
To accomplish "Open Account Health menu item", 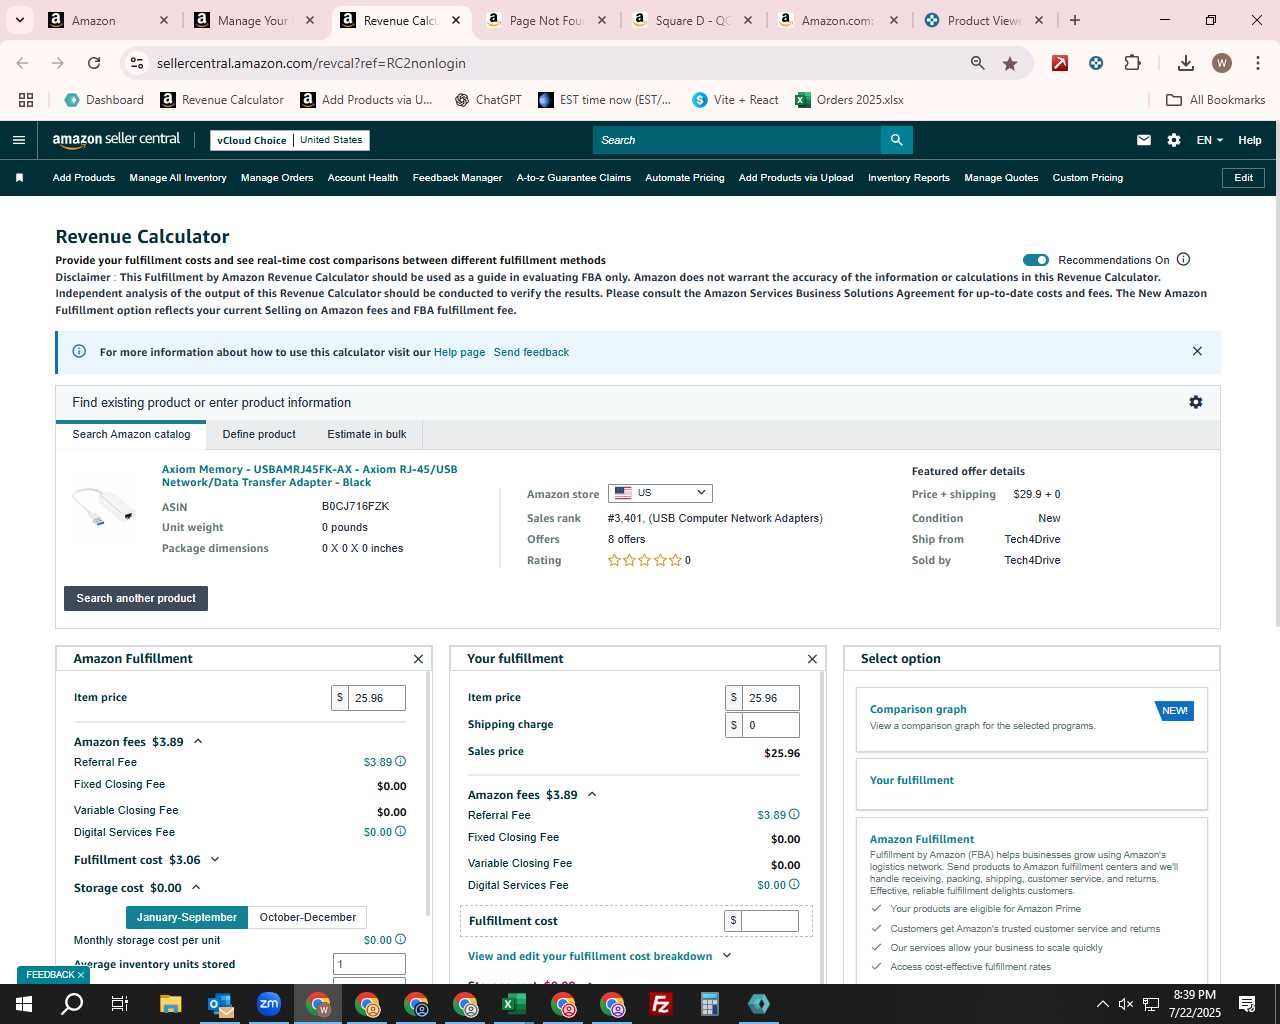I will (363, 178).
